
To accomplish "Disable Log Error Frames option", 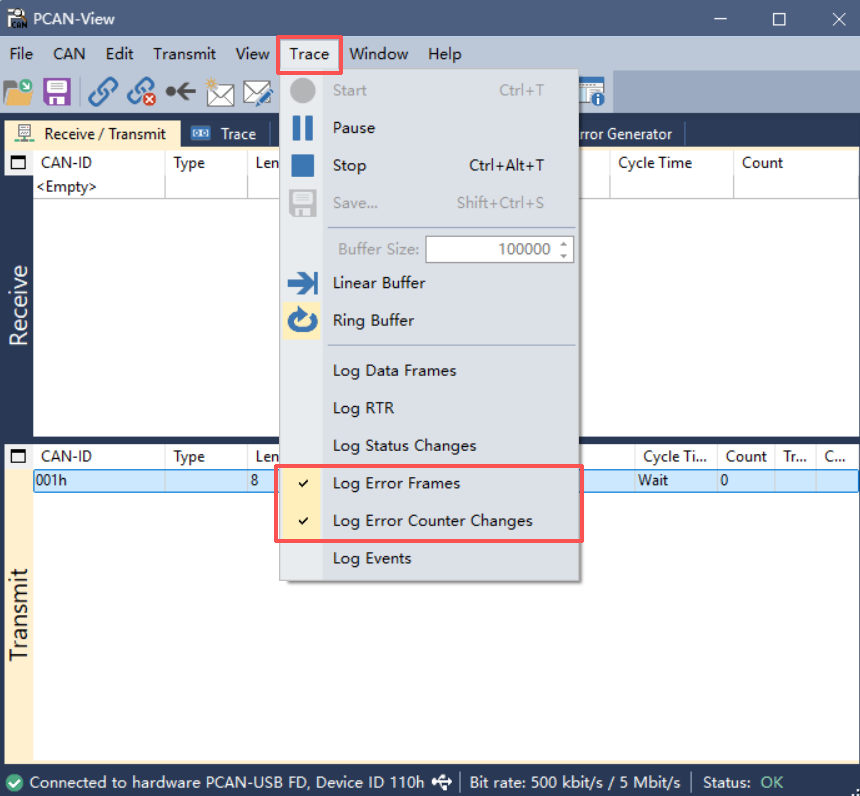I will pyautogui.click(x=396, y=483).
